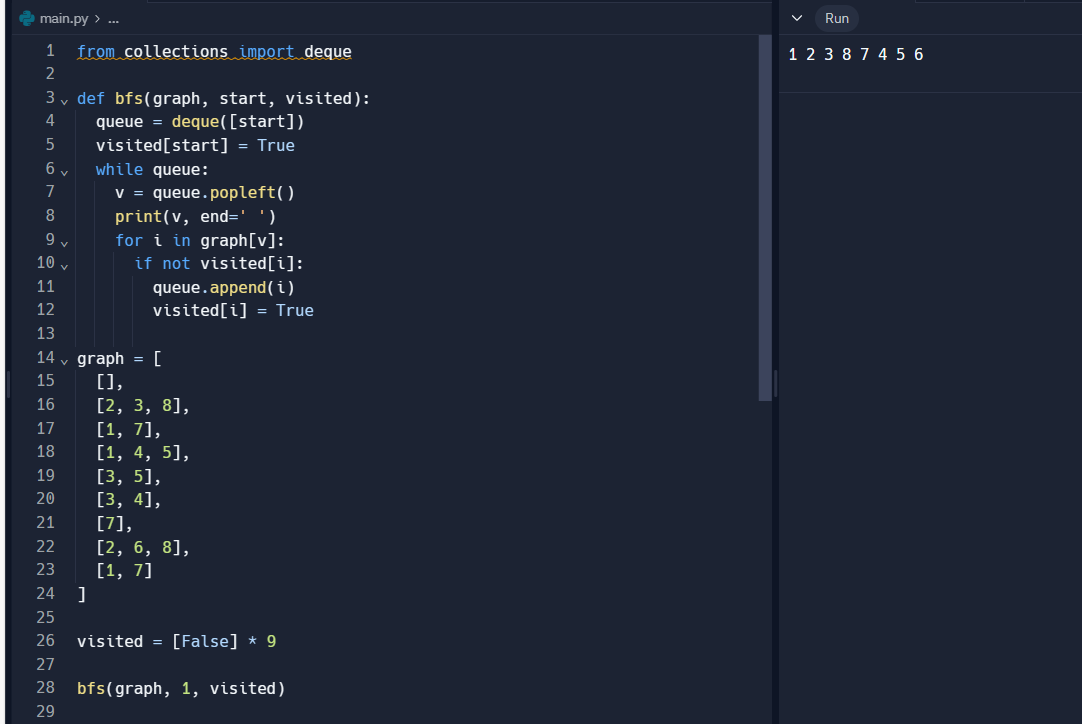This screenshot has width=1082, height=724.
Task: Open the main.py breadcrumb
Action: [x=63, y=19]
